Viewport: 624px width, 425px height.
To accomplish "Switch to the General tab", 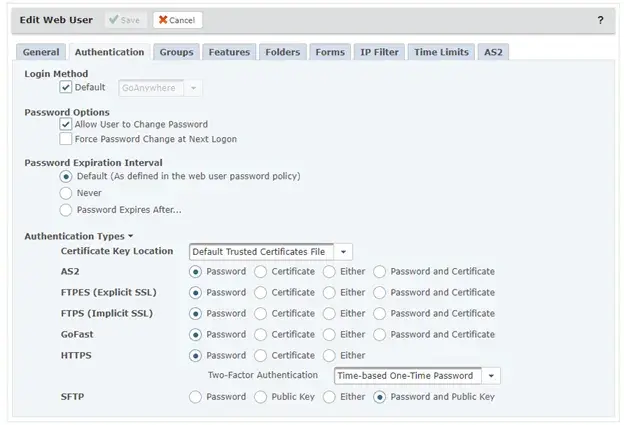I will [41, 52].
